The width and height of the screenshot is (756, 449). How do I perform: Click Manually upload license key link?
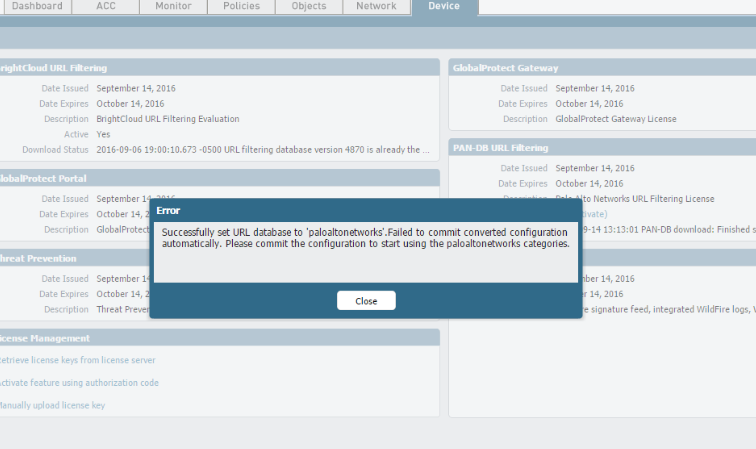tap(52, 406)
